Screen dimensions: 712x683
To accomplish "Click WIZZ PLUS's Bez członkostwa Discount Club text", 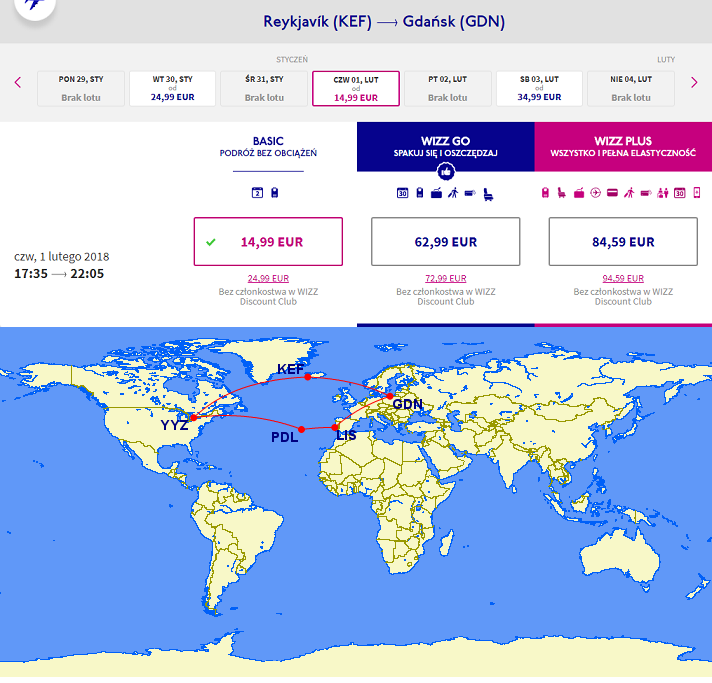I will (623, 297).
